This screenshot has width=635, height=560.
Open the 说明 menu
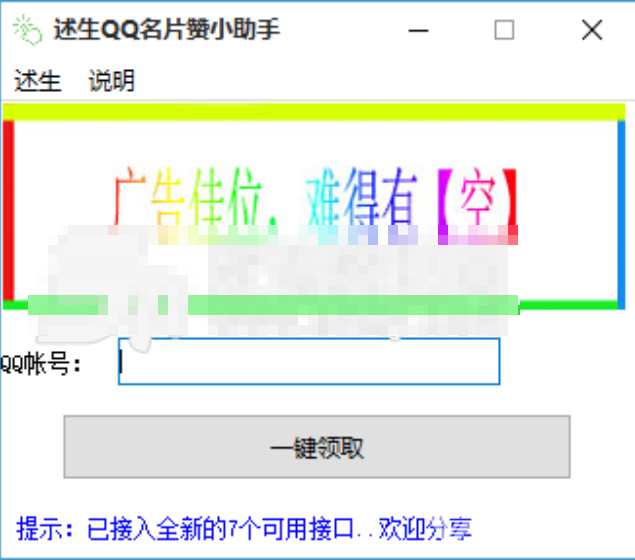click(x=111, y=81)
